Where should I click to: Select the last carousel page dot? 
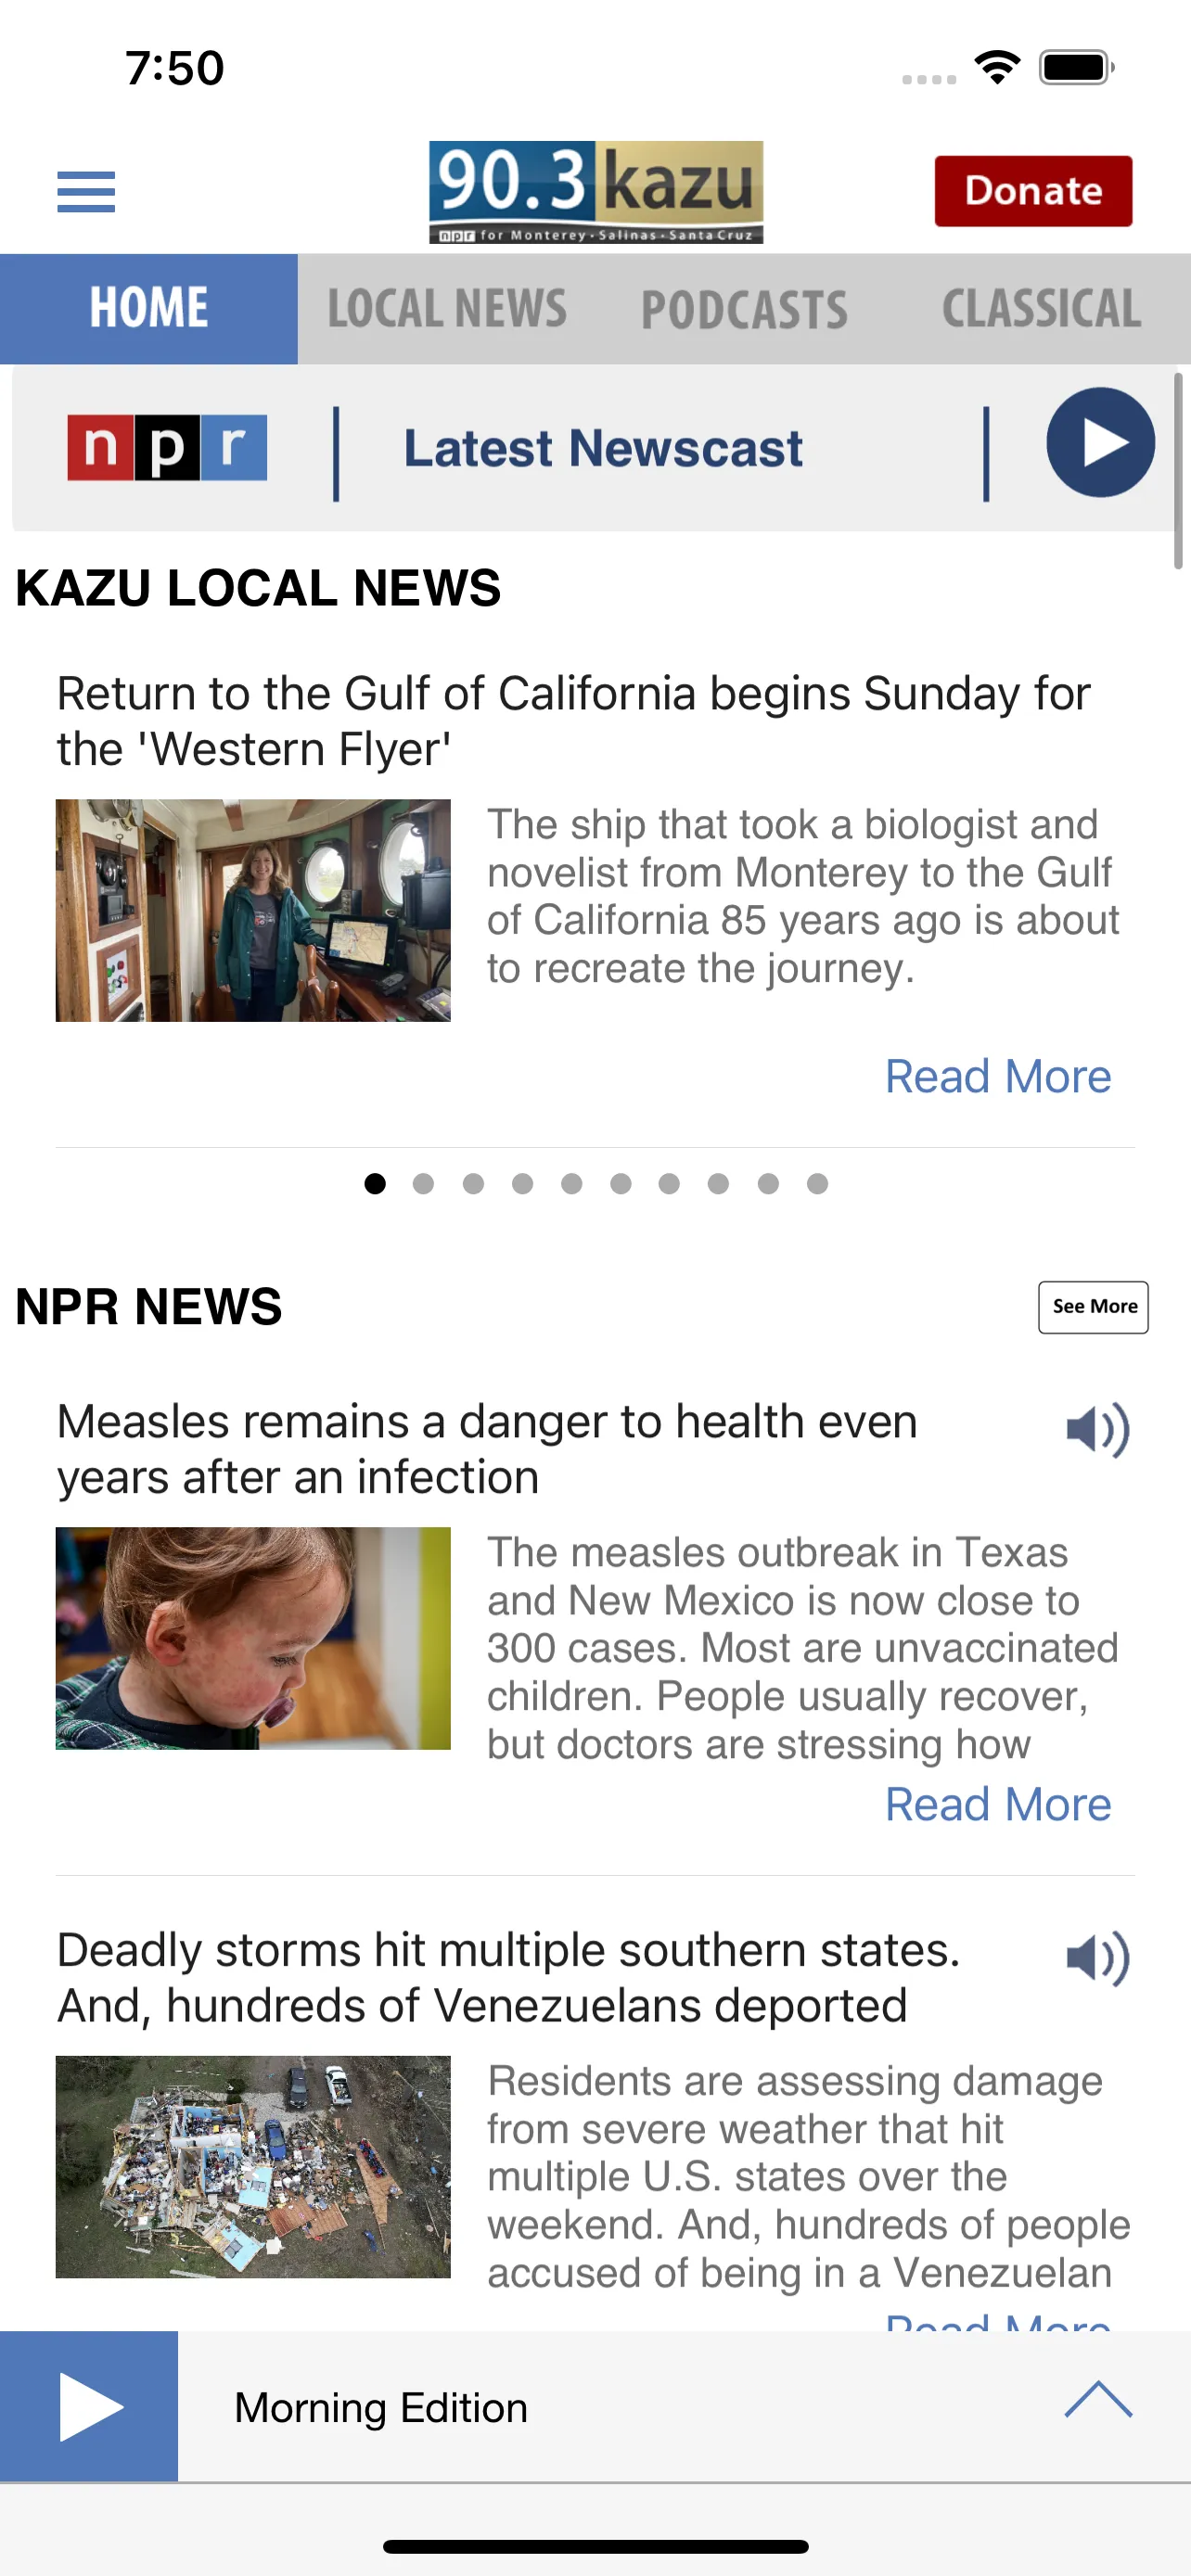[x=817, y=1184]
